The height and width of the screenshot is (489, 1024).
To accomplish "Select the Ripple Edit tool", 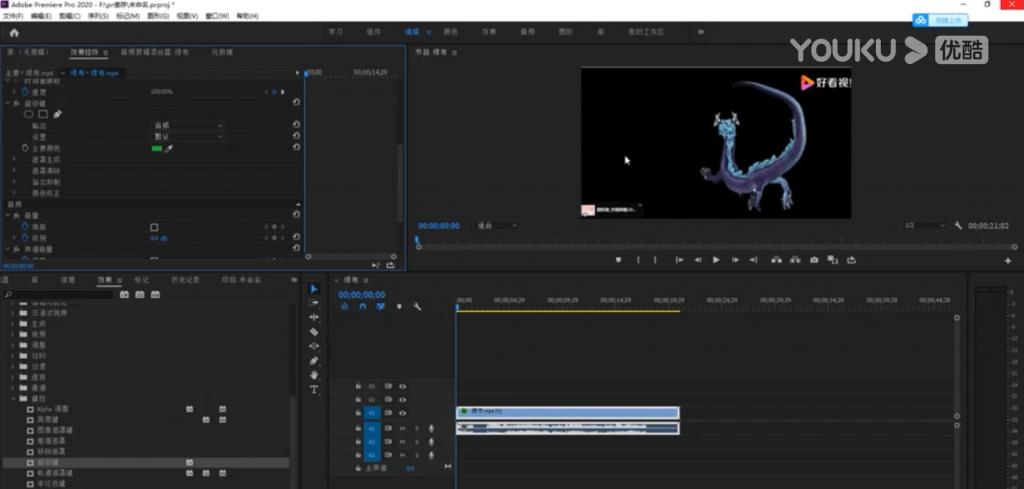I will (314, 317).
